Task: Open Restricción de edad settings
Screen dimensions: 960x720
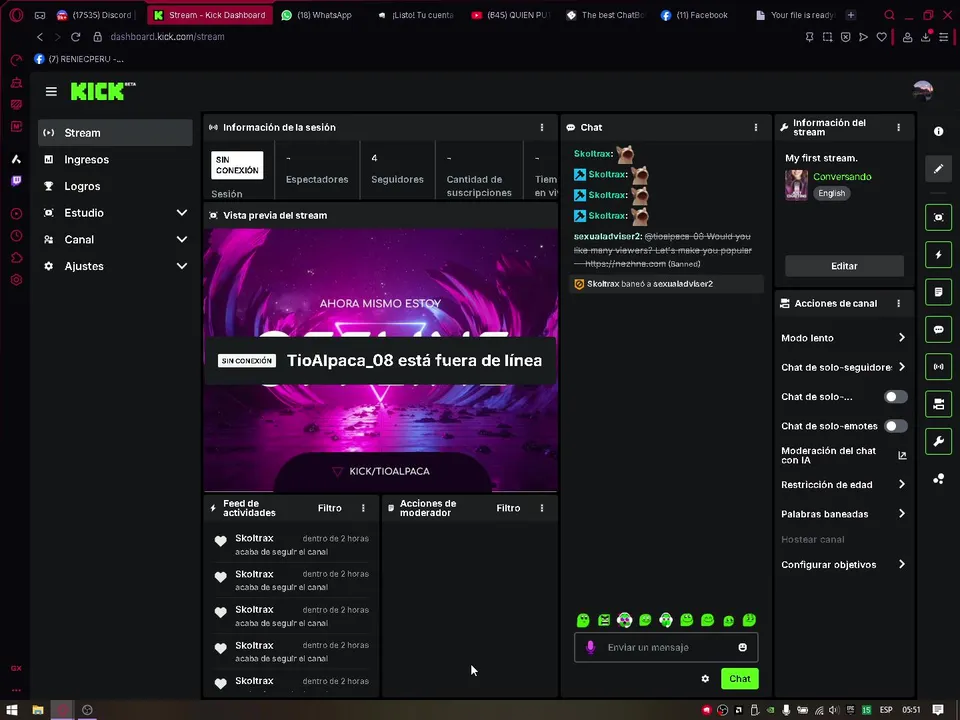Action: [x=844, y=485]
